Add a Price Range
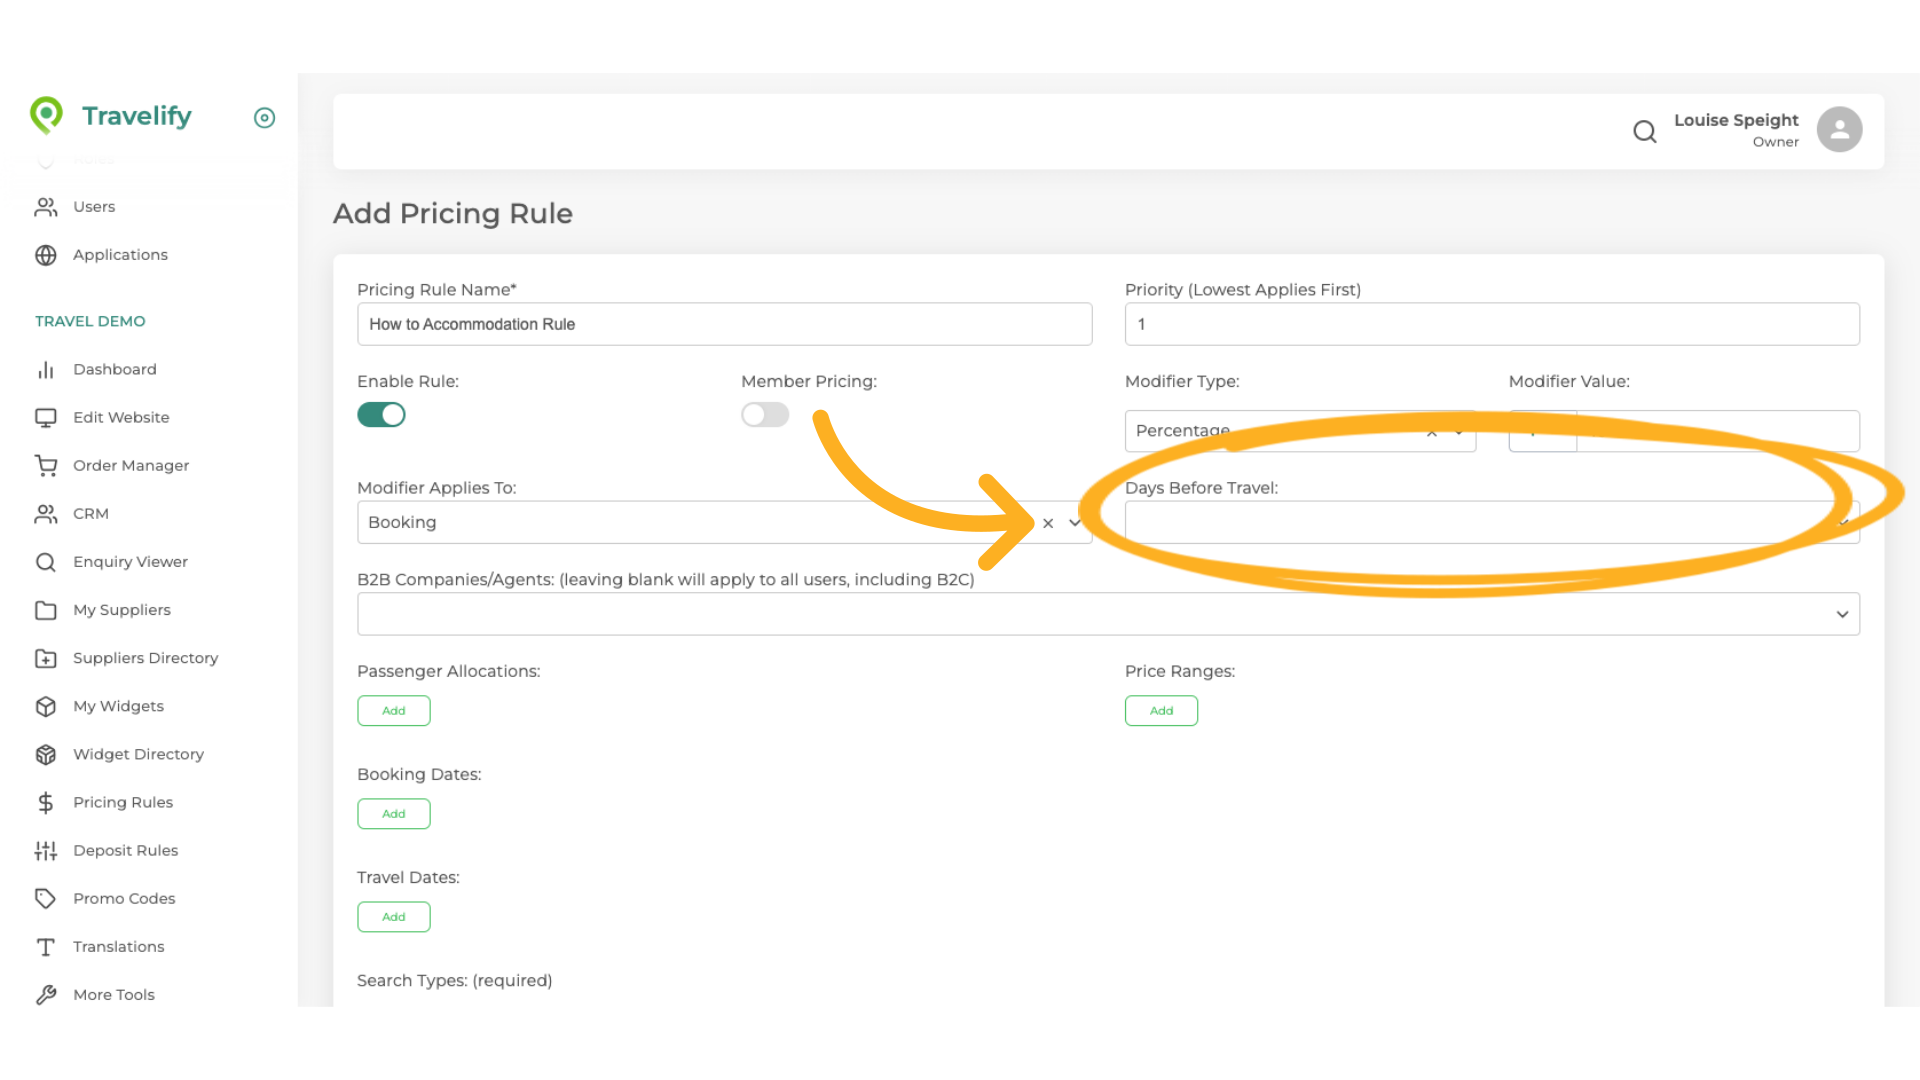Viewport: 1920px width, 1080px height. click(x=1161, y=711)
